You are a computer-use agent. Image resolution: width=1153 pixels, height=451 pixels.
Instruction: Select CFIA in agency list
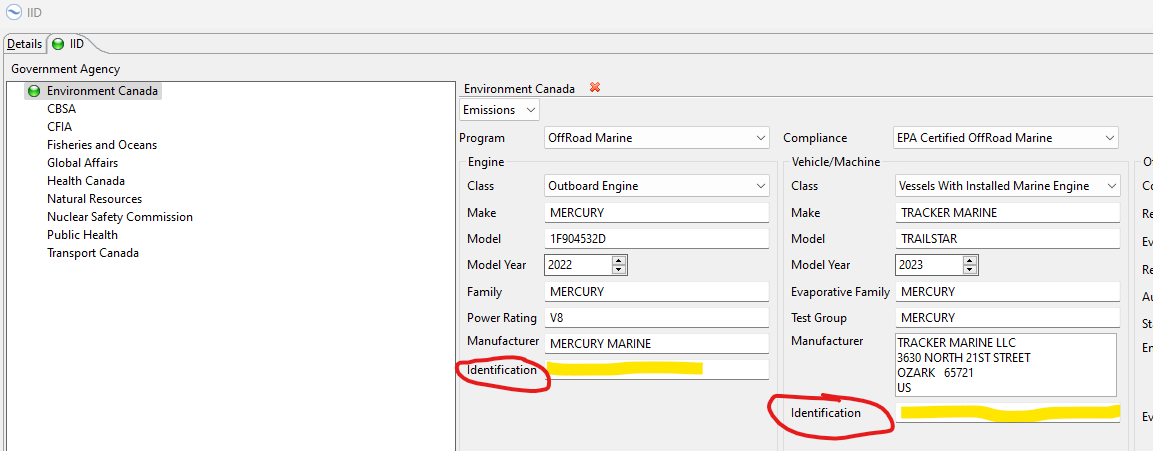(x=59, y=127)
